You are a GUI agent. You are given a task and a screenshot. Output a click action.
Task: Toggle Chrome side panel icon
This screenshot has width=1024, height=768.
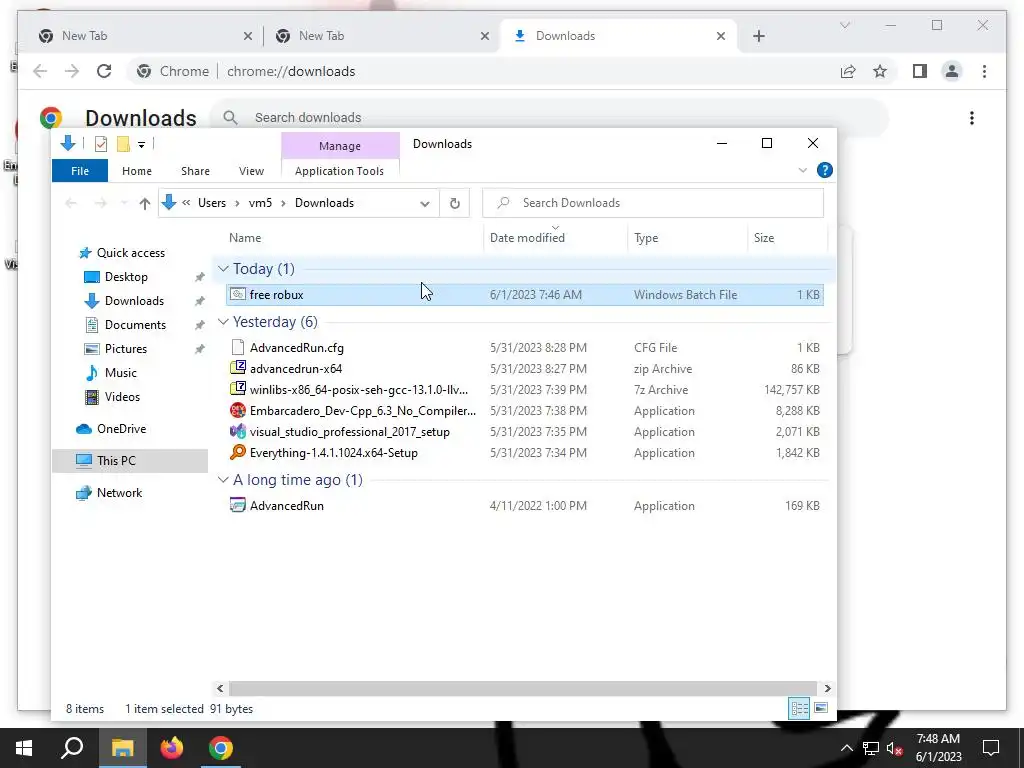[x=920, y=71]
